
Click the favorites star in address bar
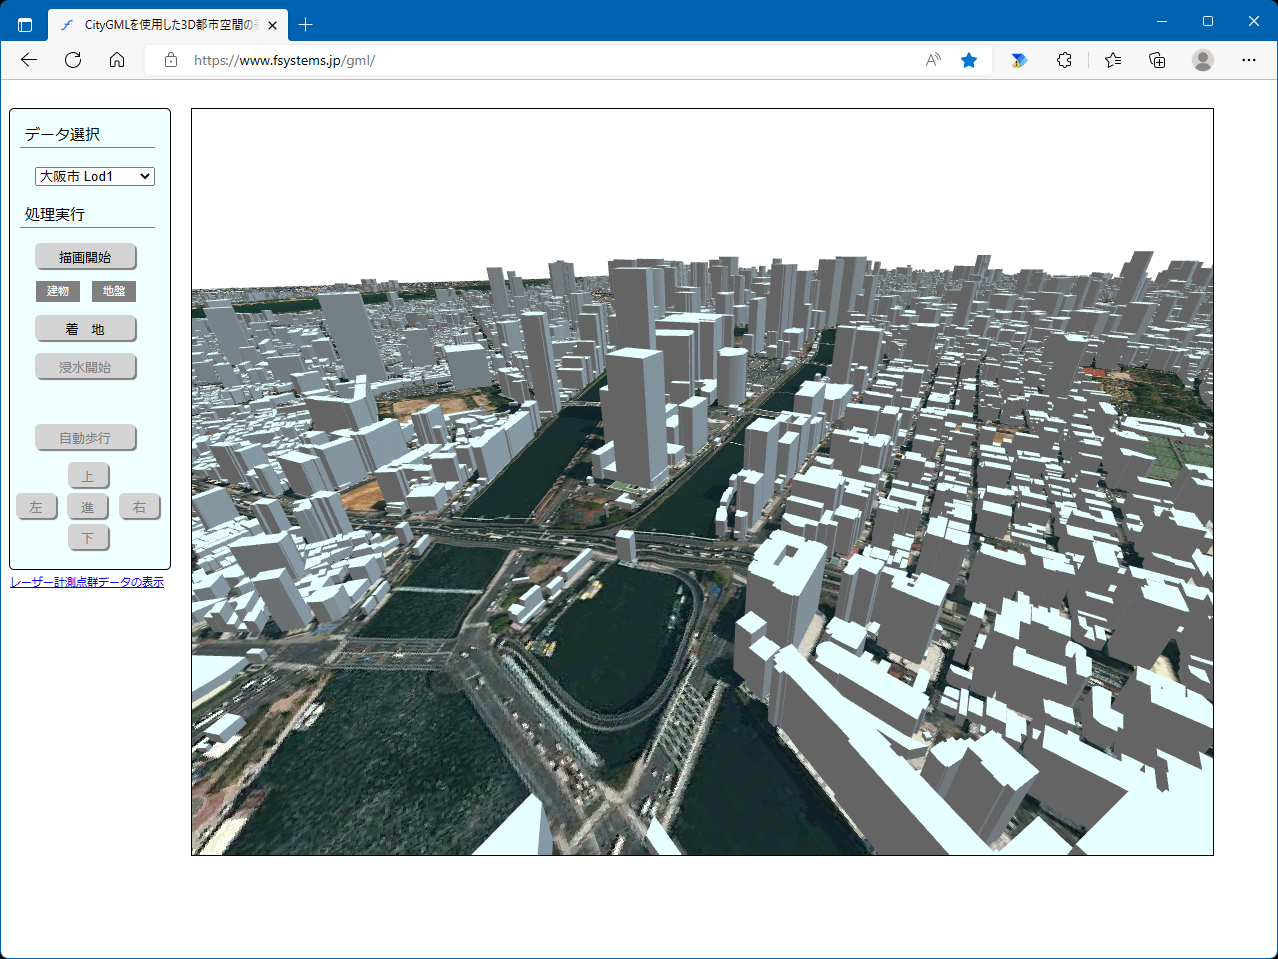pyautogui.click(x=968, y=60)
